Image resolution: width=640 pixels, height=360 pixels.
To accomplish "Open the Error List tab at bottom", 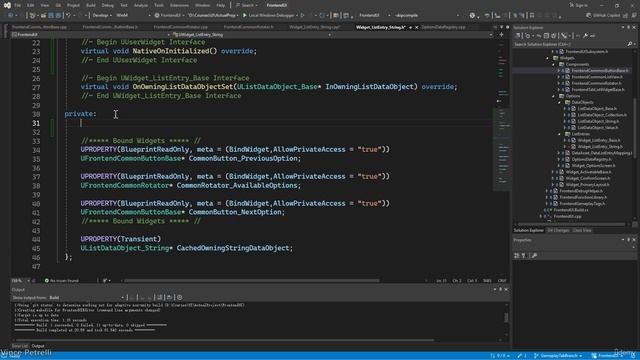I will 20,346.
